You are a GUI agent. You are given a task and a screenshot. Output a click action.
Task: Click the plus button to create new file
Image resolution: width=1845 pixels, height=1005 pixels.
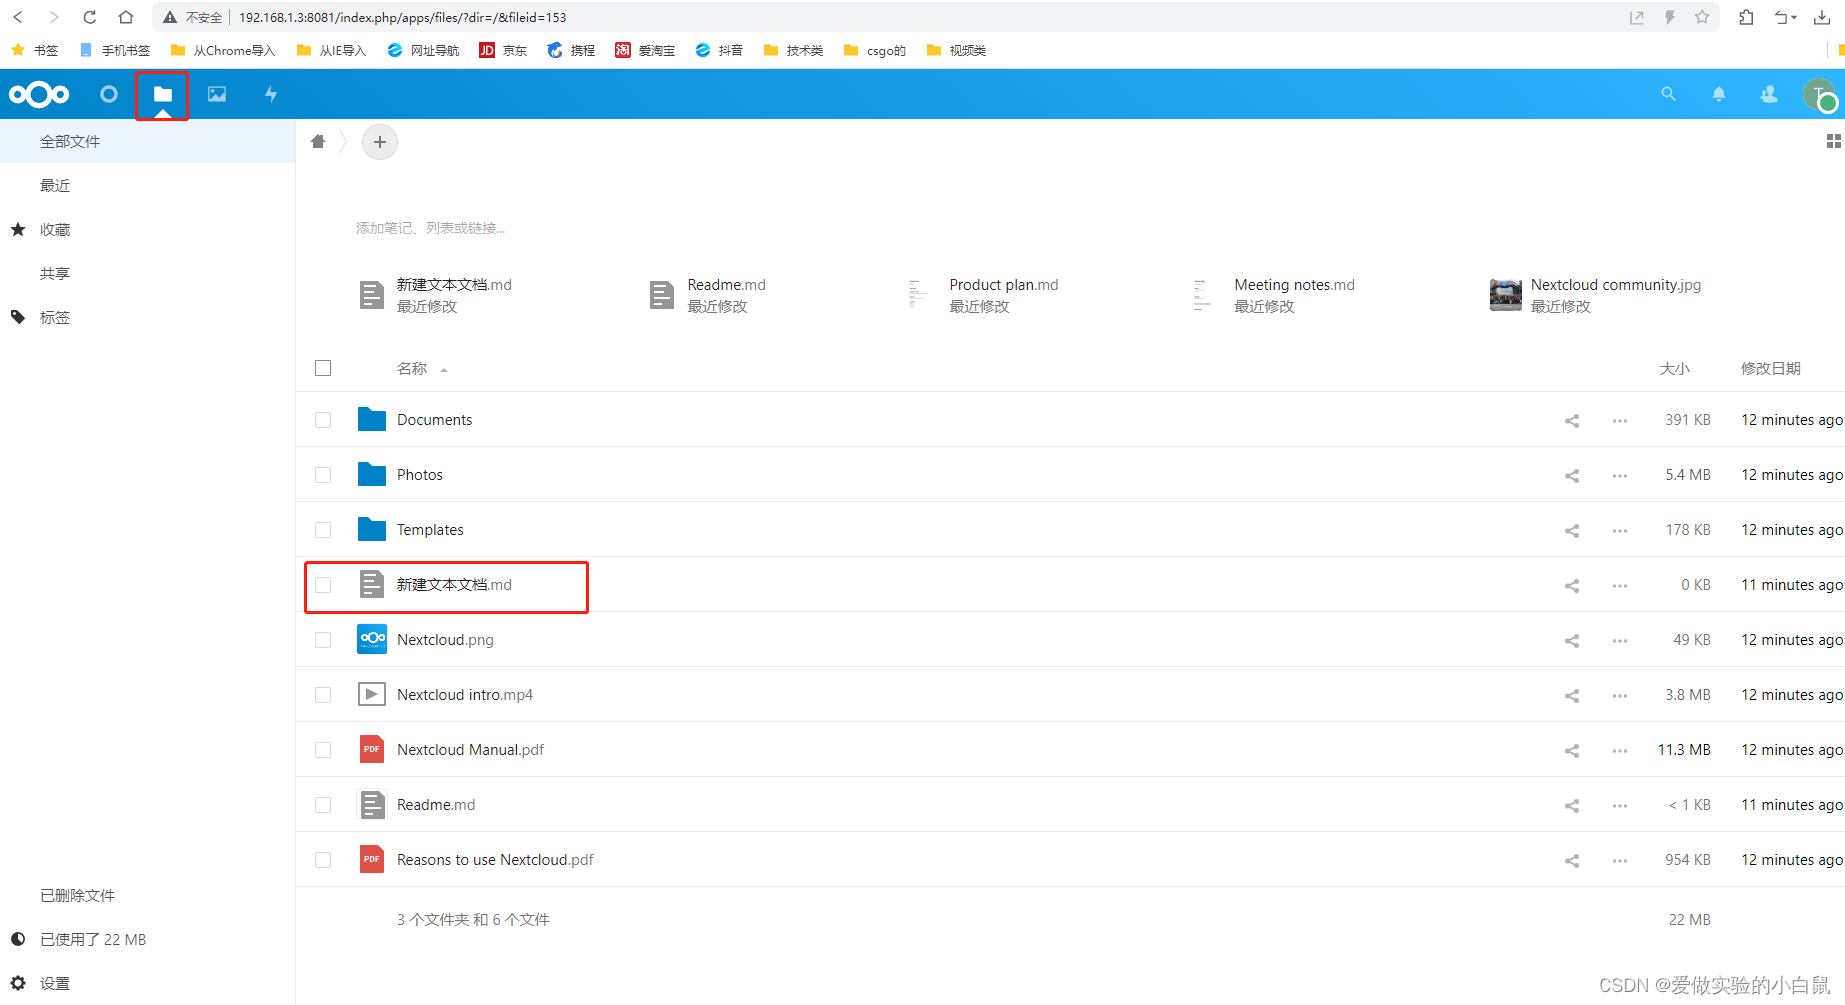coord(380,142)
